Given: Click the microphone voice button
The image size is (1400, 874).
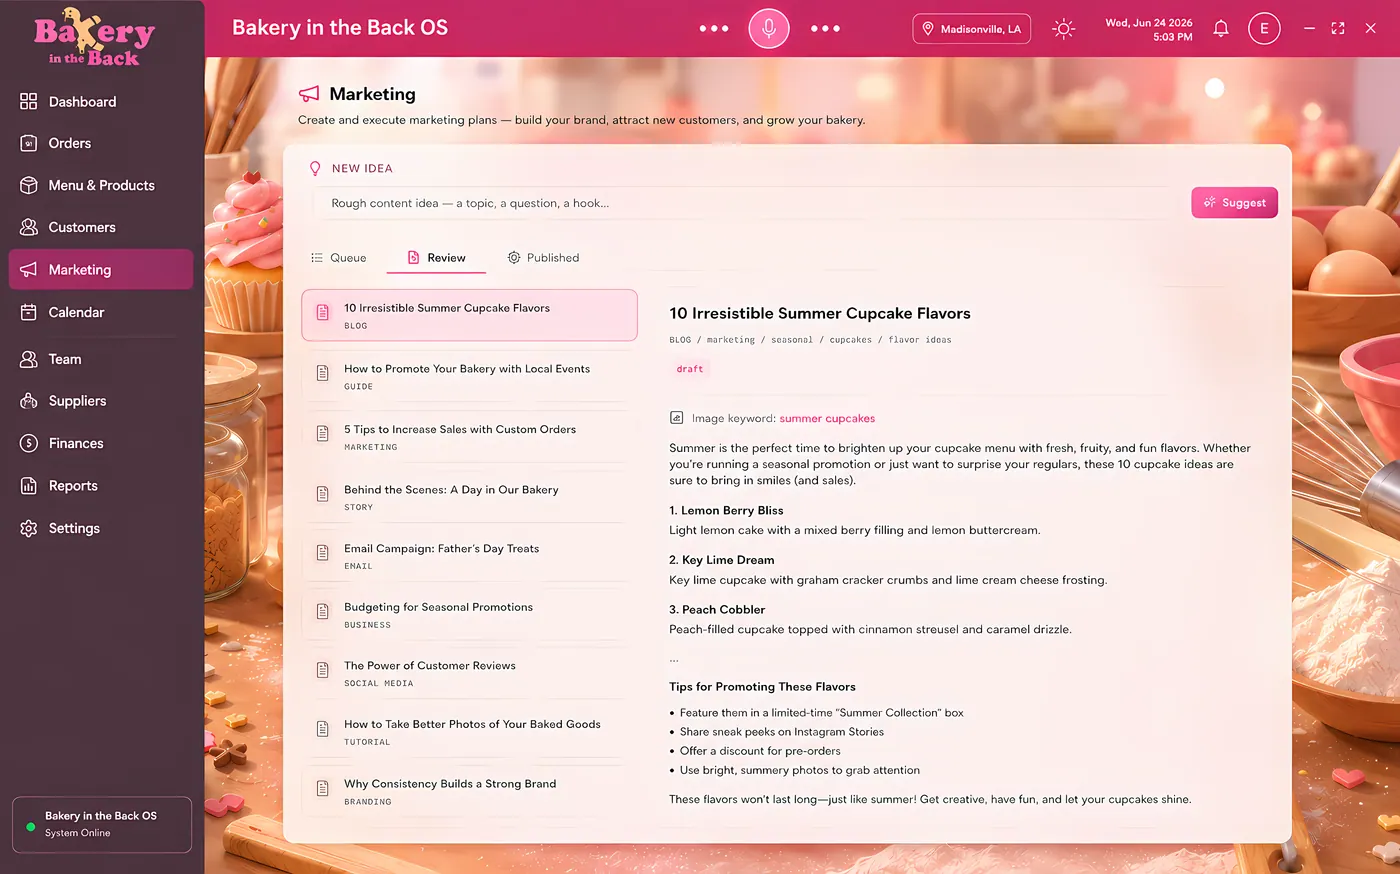Looking at the screenshot, I should click(x=768, y=28).
